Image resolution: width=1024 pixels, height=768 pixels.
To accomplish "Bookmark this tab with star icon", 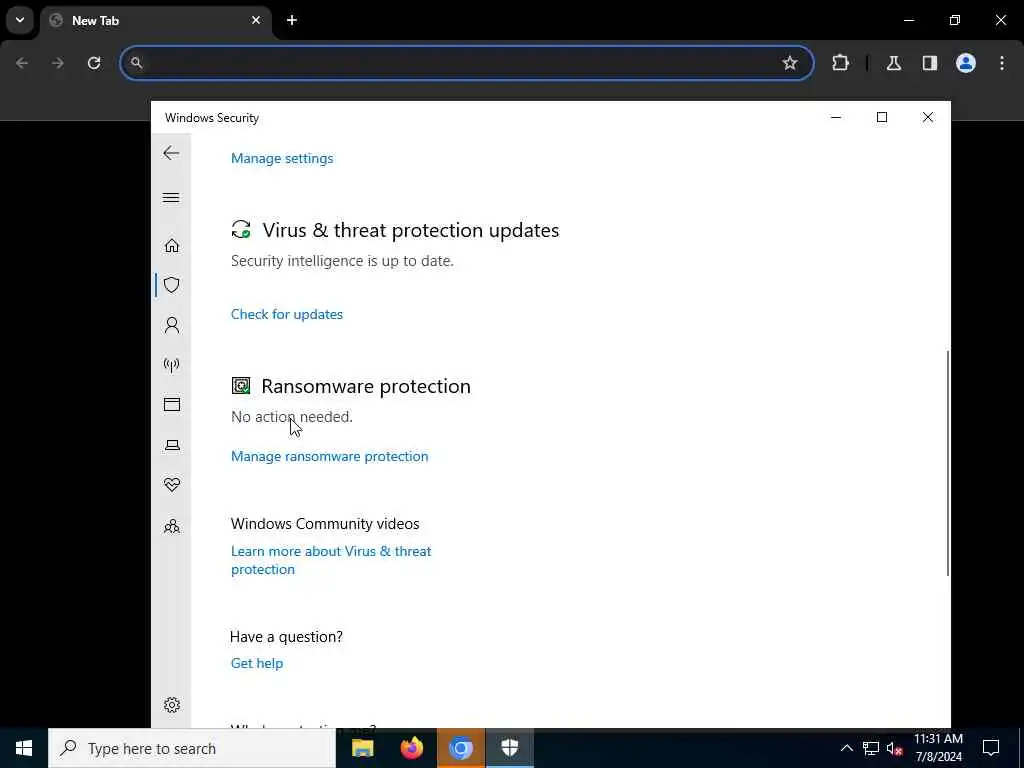I will pos(790,63).
